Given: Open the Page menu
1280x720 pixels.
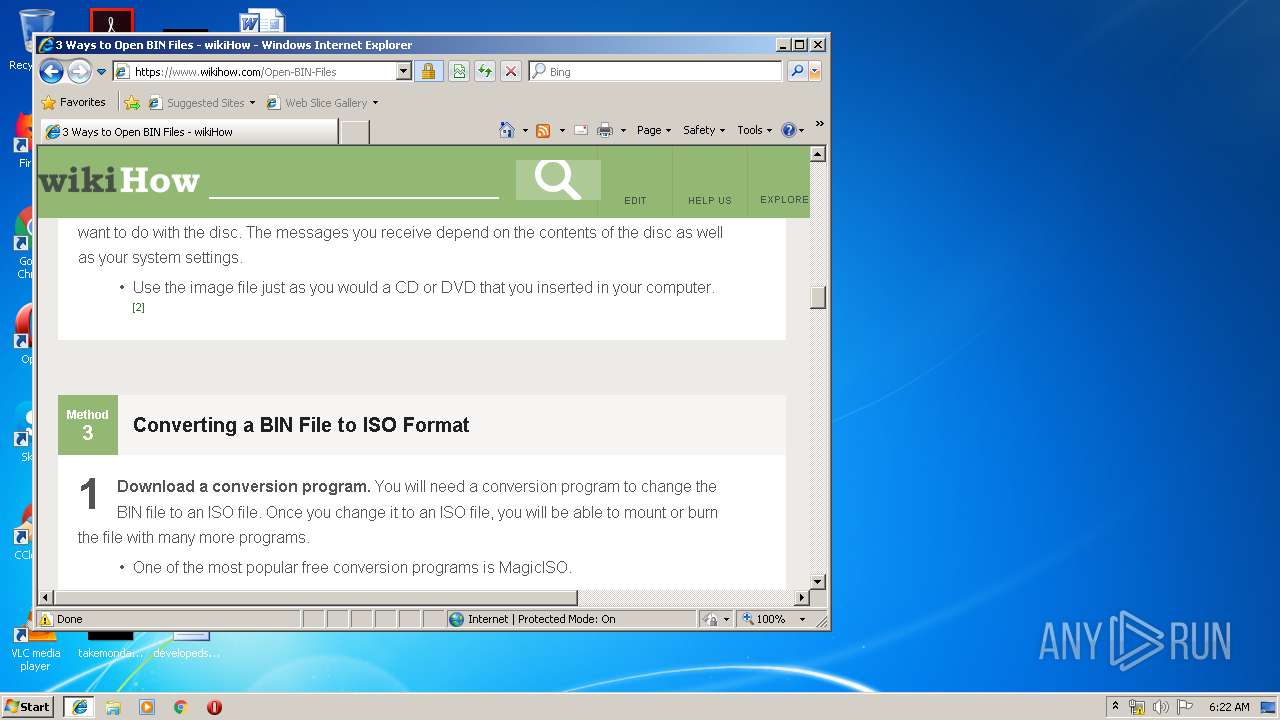Looking at the screenshot, I should pos(654,130).
